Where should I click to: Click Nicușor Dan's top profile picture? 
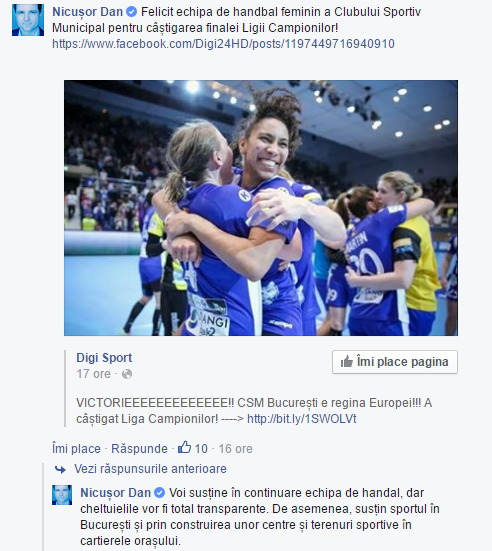click(x=28, y=20)
